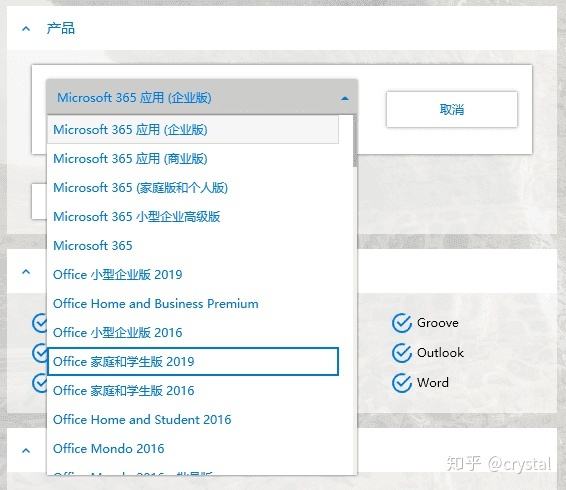Choose the plain Microsoft 365 option
Screen dimensions: 566x490
(x=193, y=246)
